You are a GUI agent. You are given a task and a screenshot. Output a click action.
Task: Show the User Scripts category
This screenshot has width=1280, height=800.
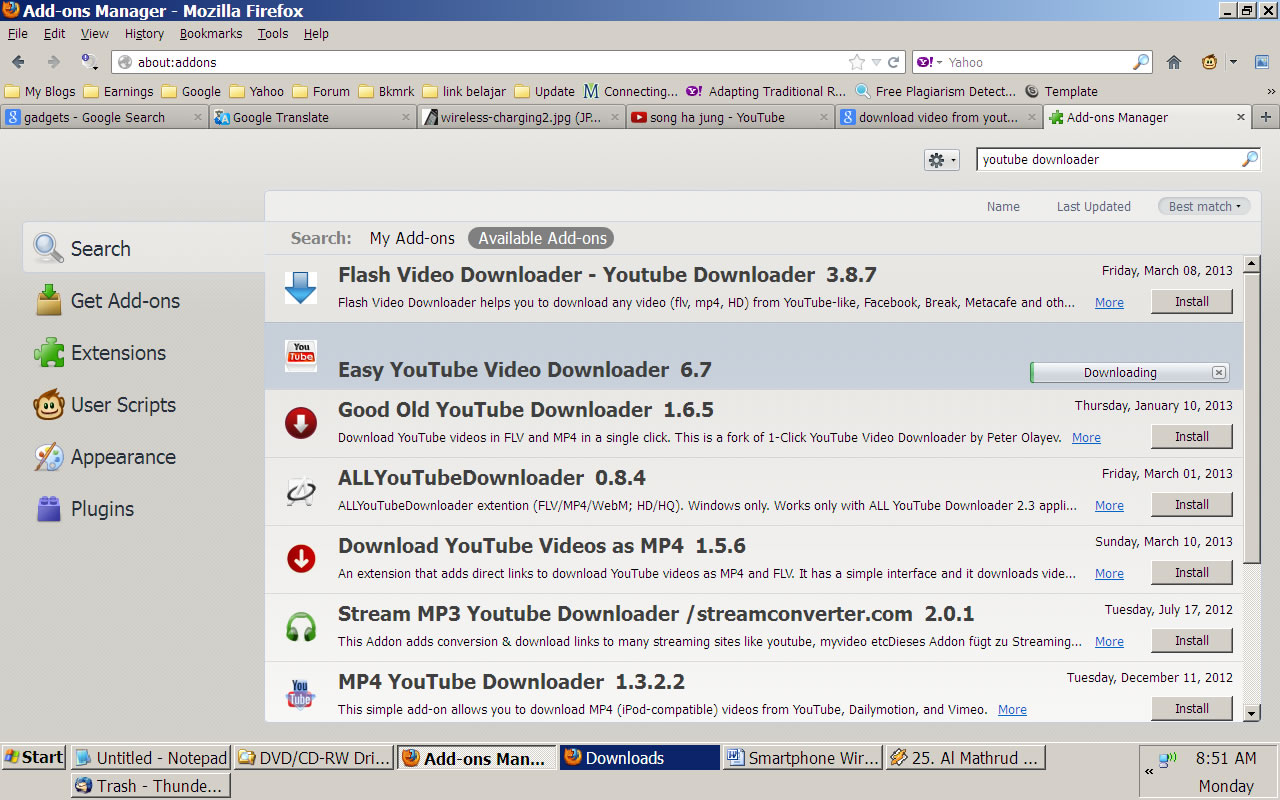(143, 404)
